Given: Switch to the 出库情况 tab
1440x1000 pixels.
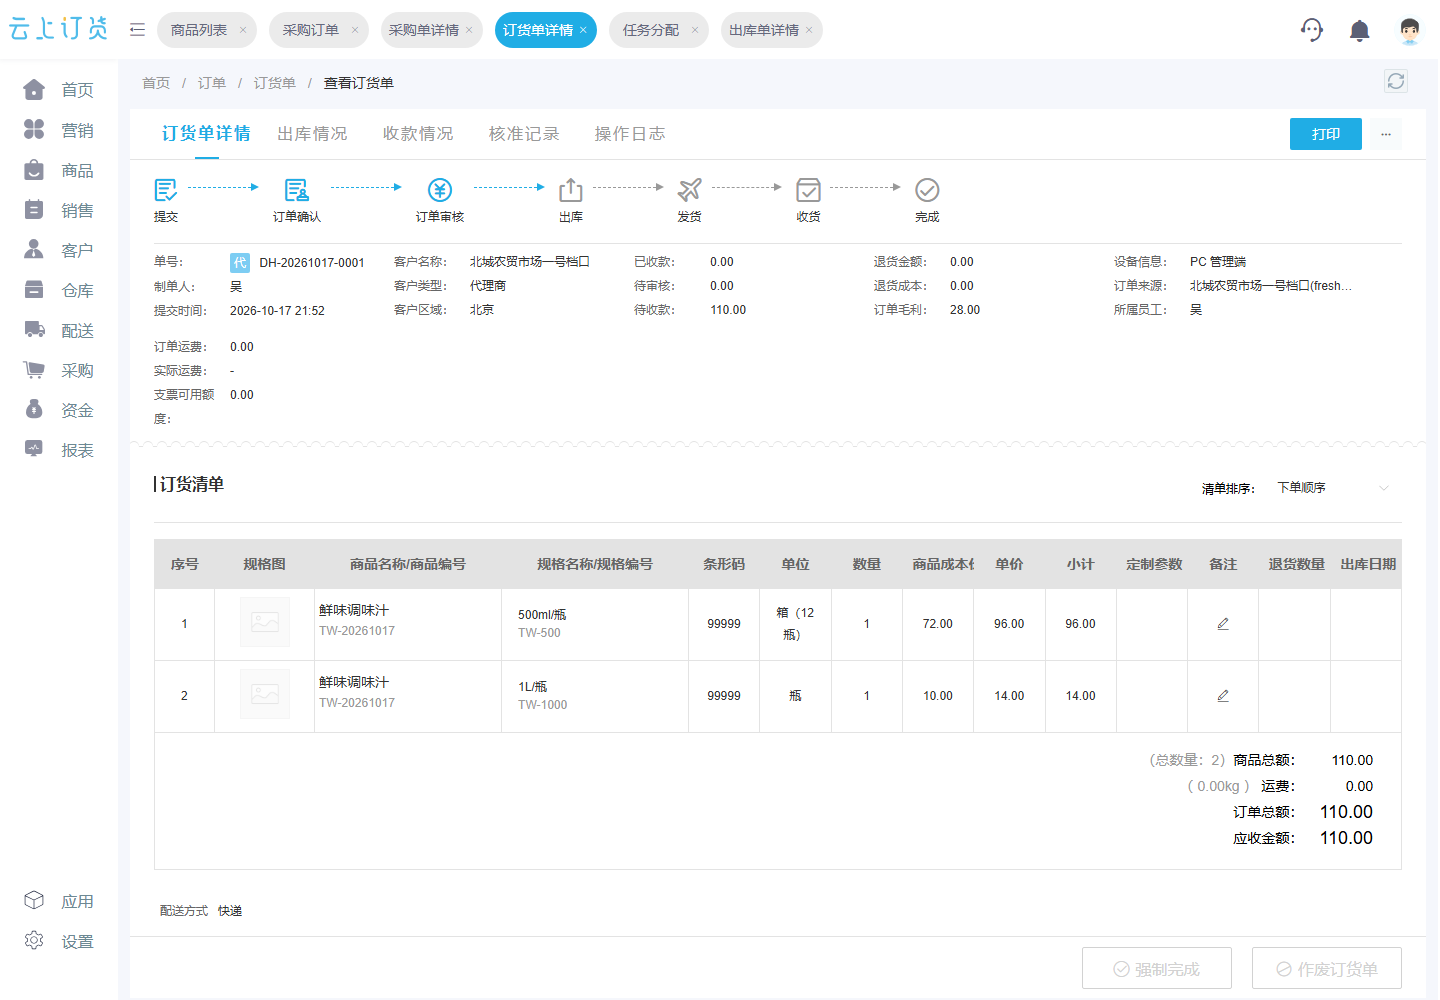Looking at the screenshot, I should (312, 134).
